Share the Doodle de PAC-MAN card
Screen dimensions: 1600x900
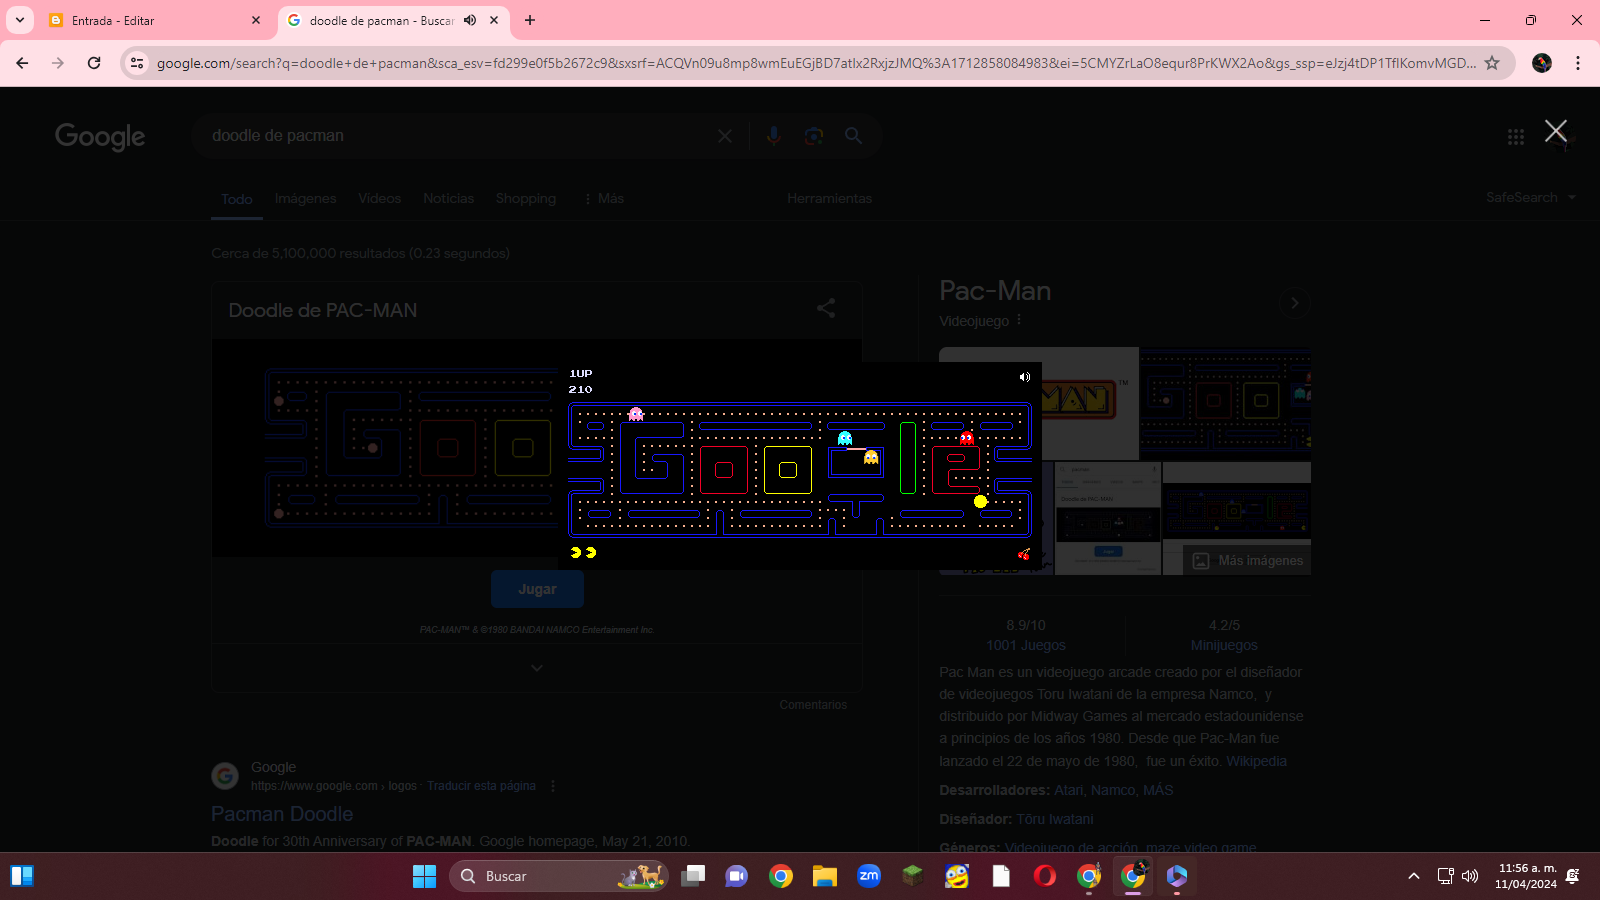(x=826, y=308)
